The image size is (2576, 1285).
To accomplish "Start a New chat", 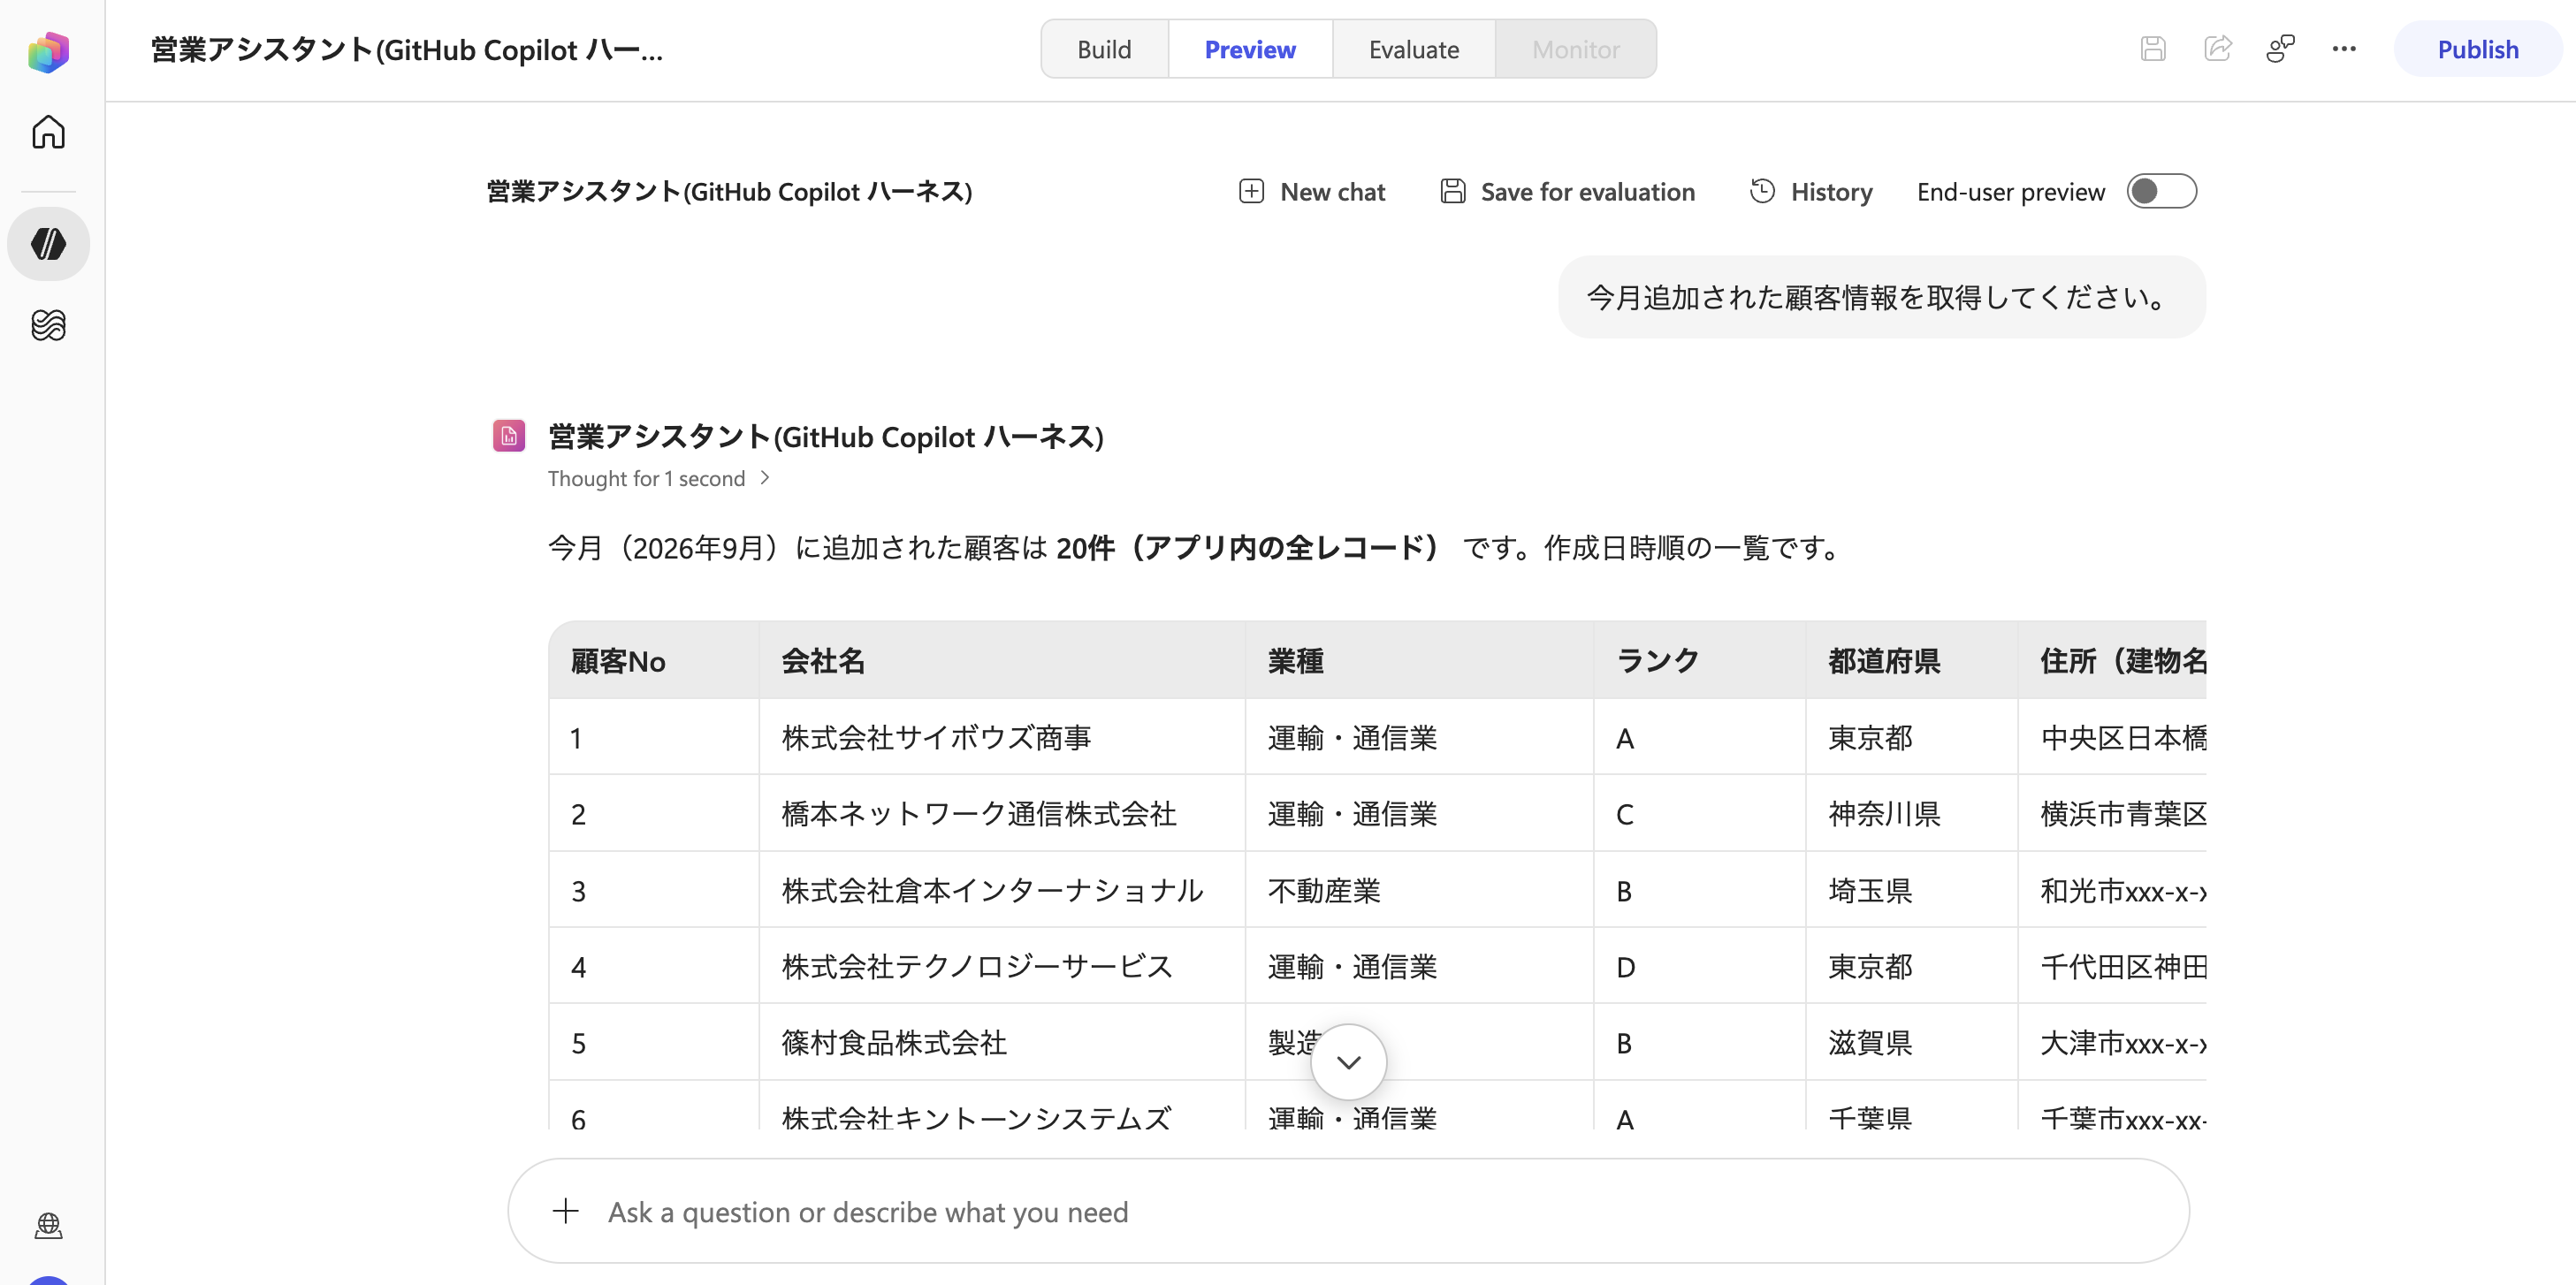I will click(1311, 191).
